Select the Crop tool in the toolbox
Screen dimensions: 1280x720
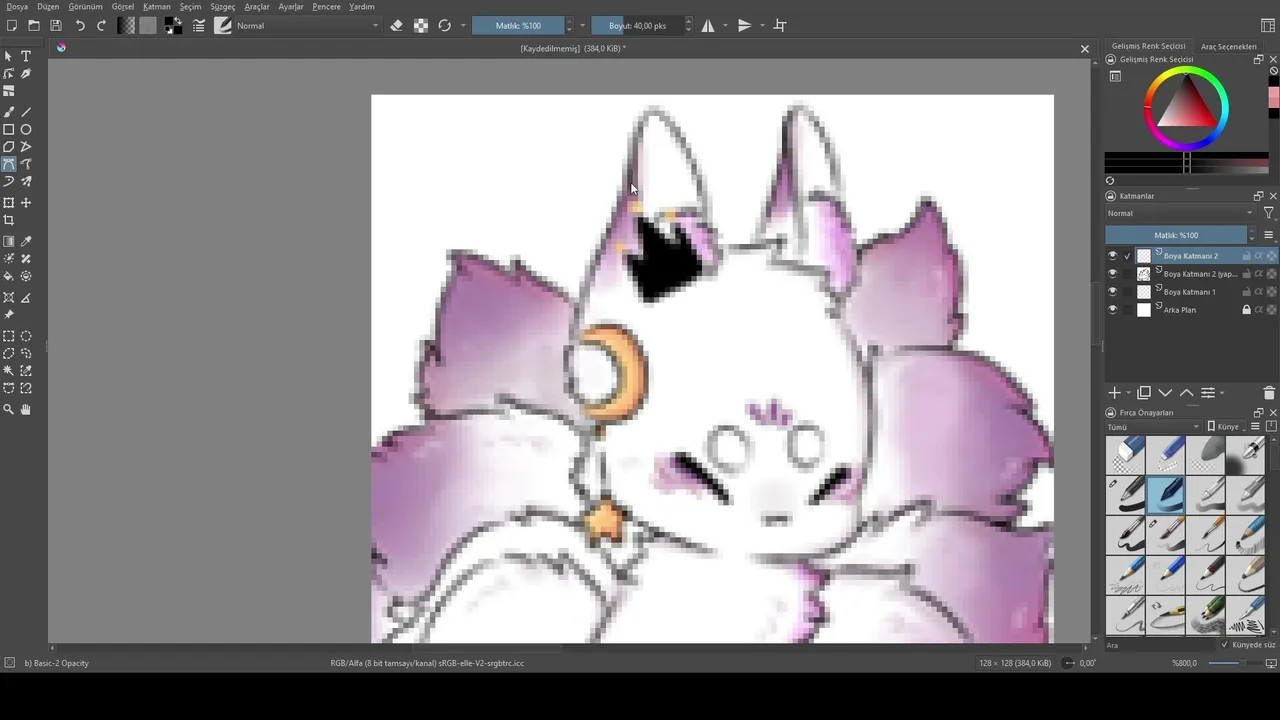click(9, 220)
